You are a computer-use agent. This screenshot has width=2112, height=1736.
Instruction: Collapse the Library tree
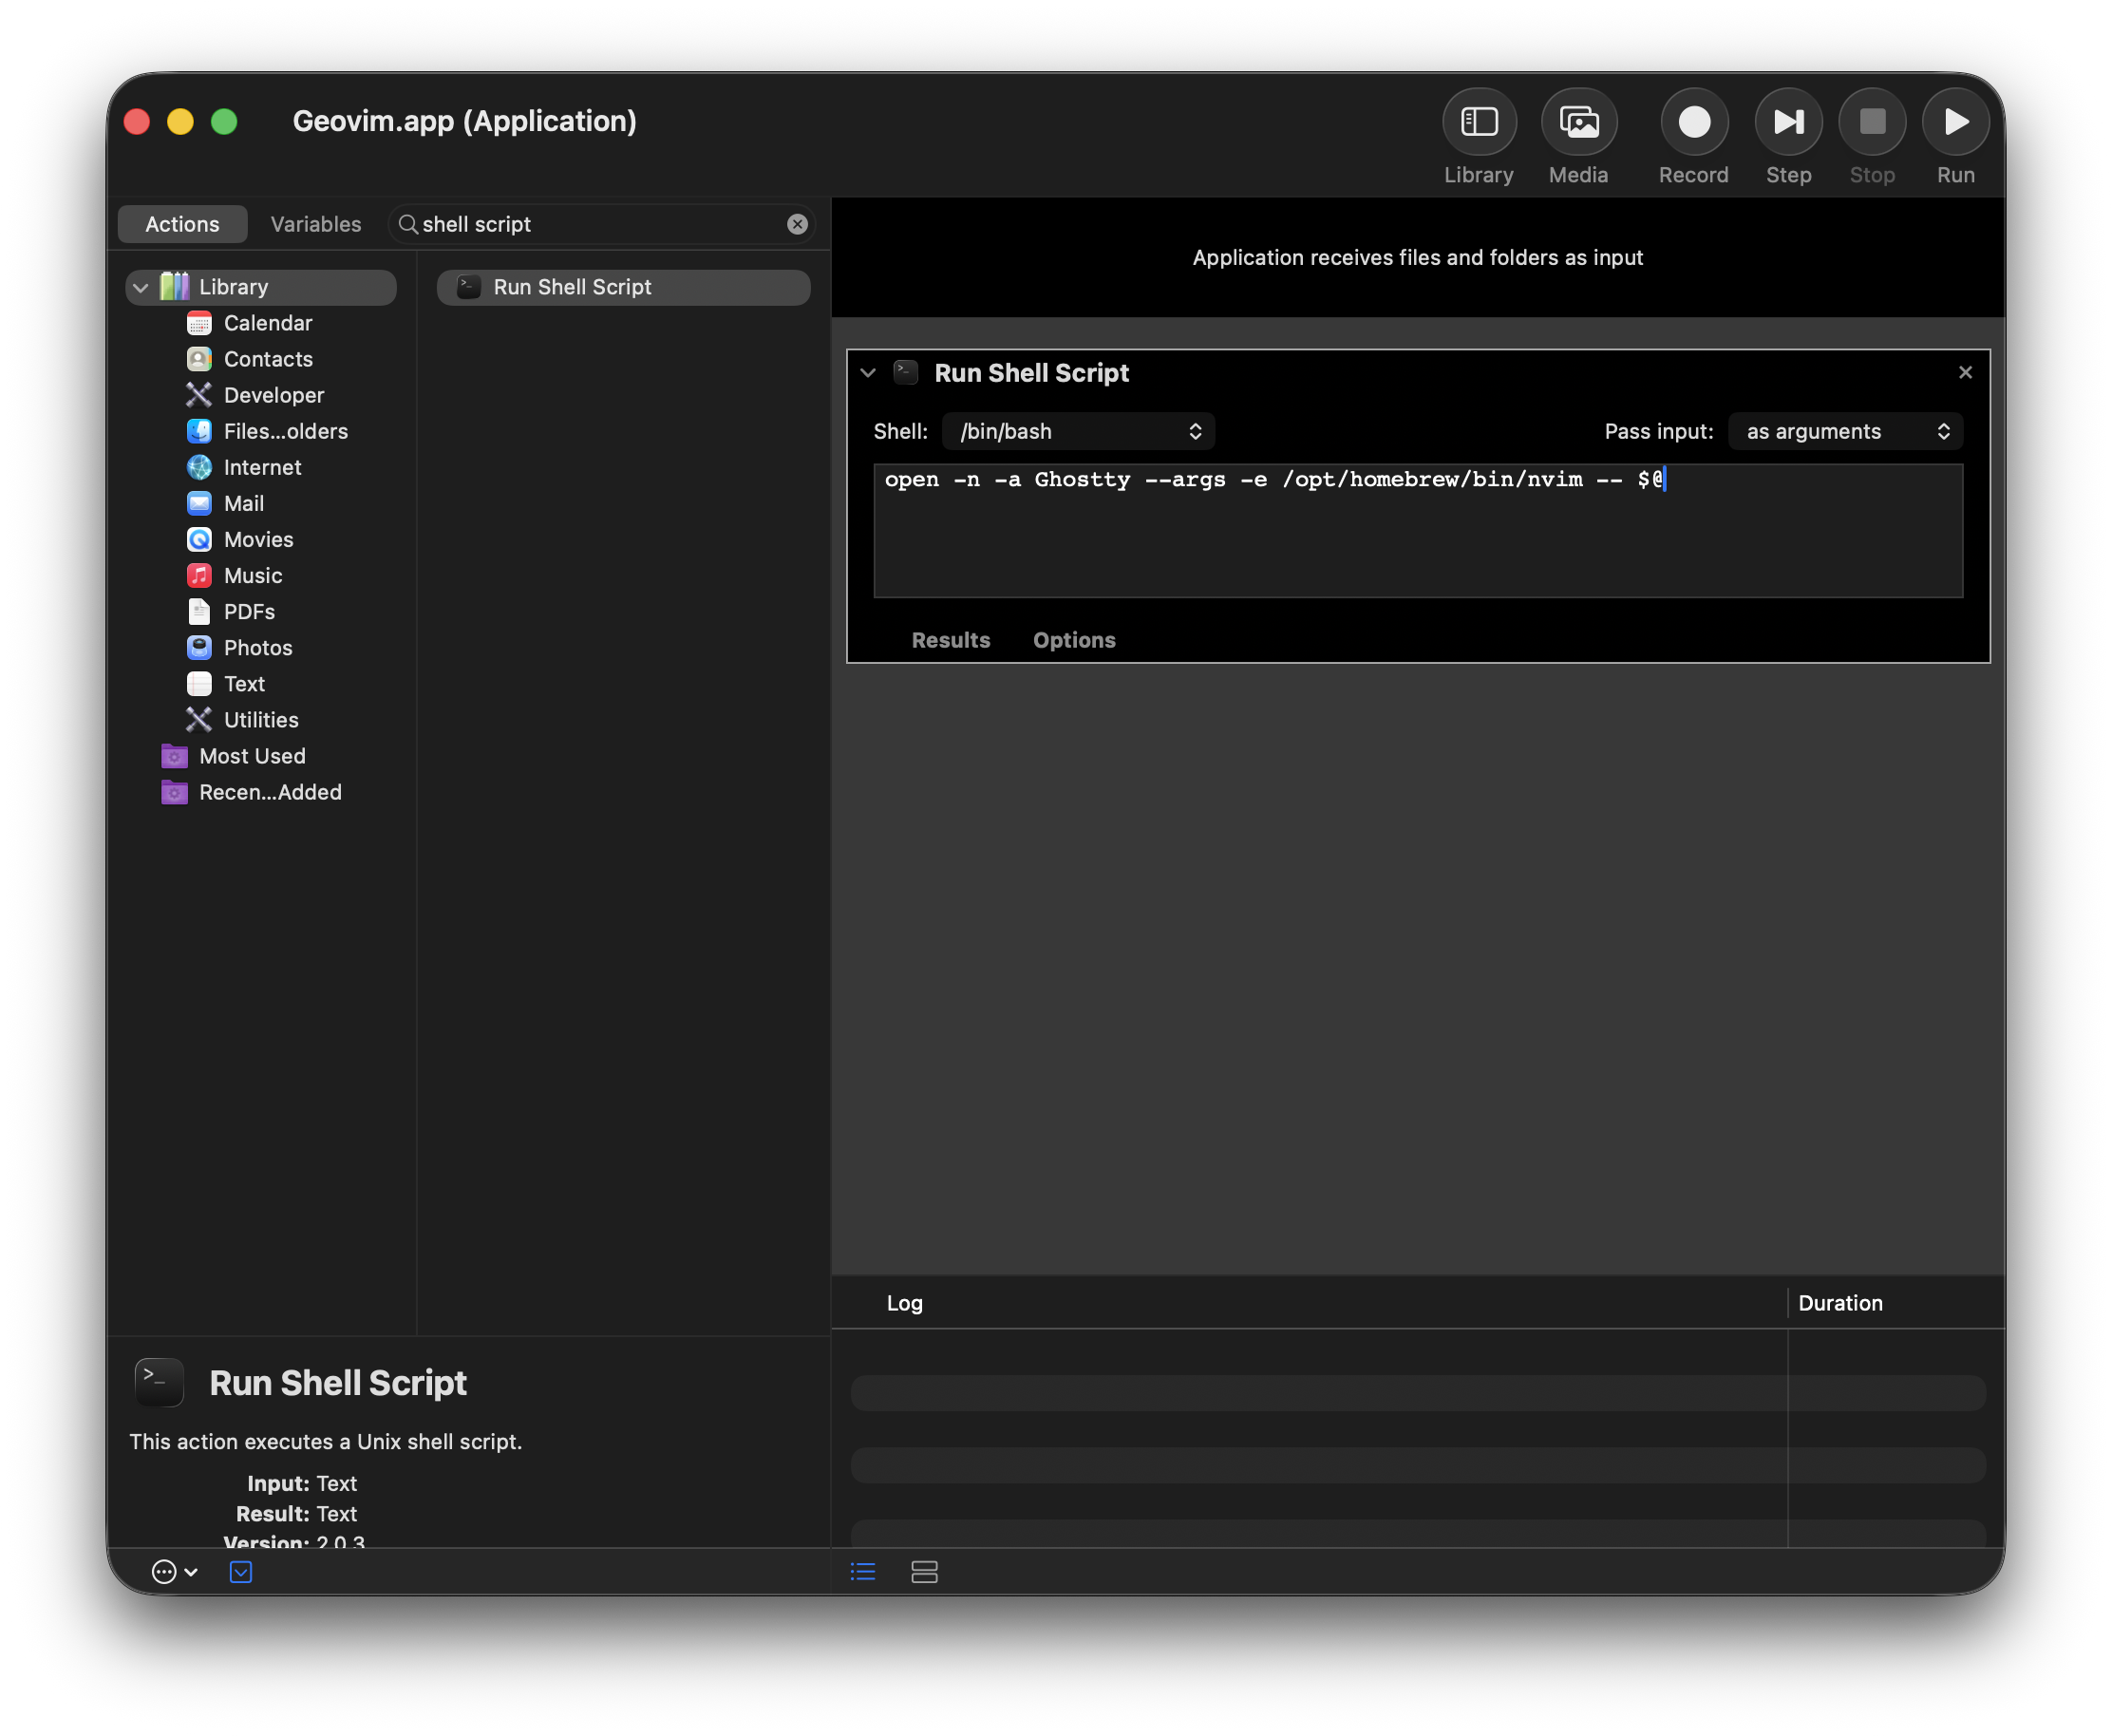[x=141, y=288]
